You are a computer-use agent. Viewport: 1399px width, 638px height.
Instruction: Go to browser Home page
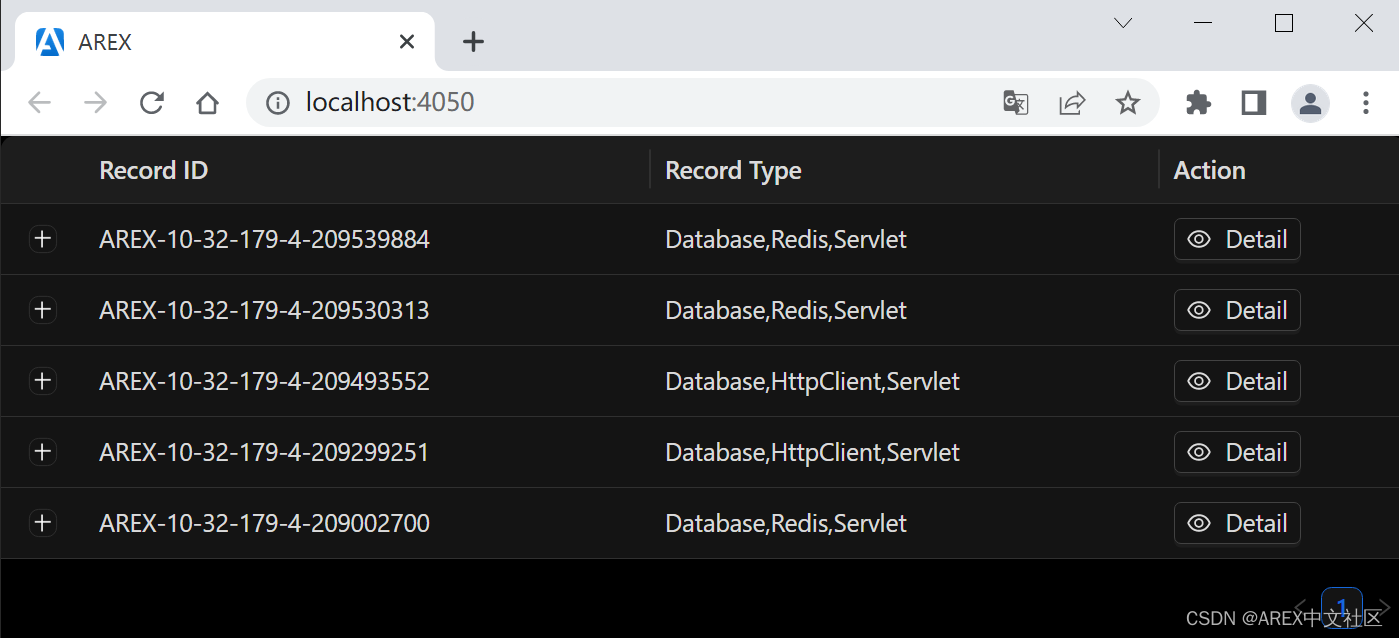[207, 102]
